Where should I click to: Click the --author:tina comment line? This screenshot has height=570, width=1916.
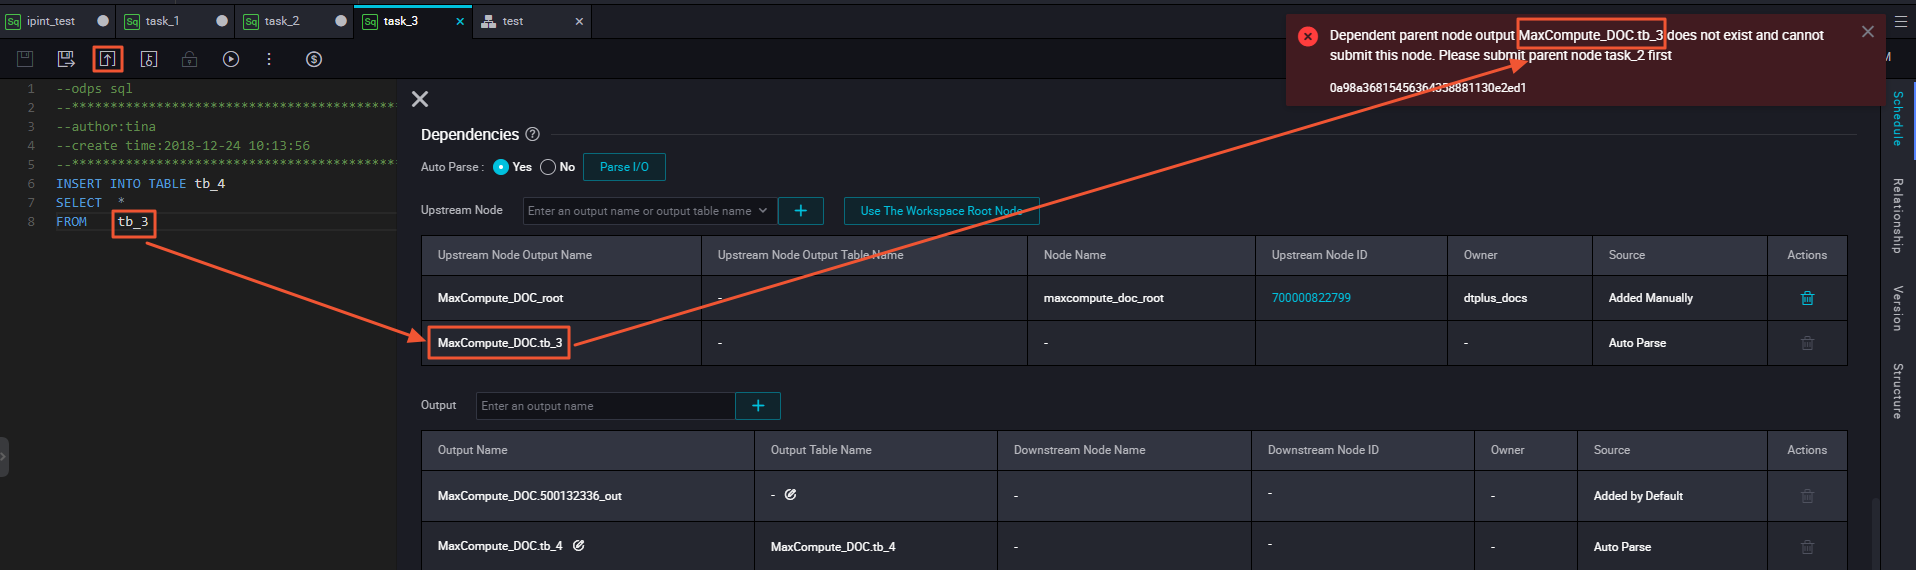point(106,127)
